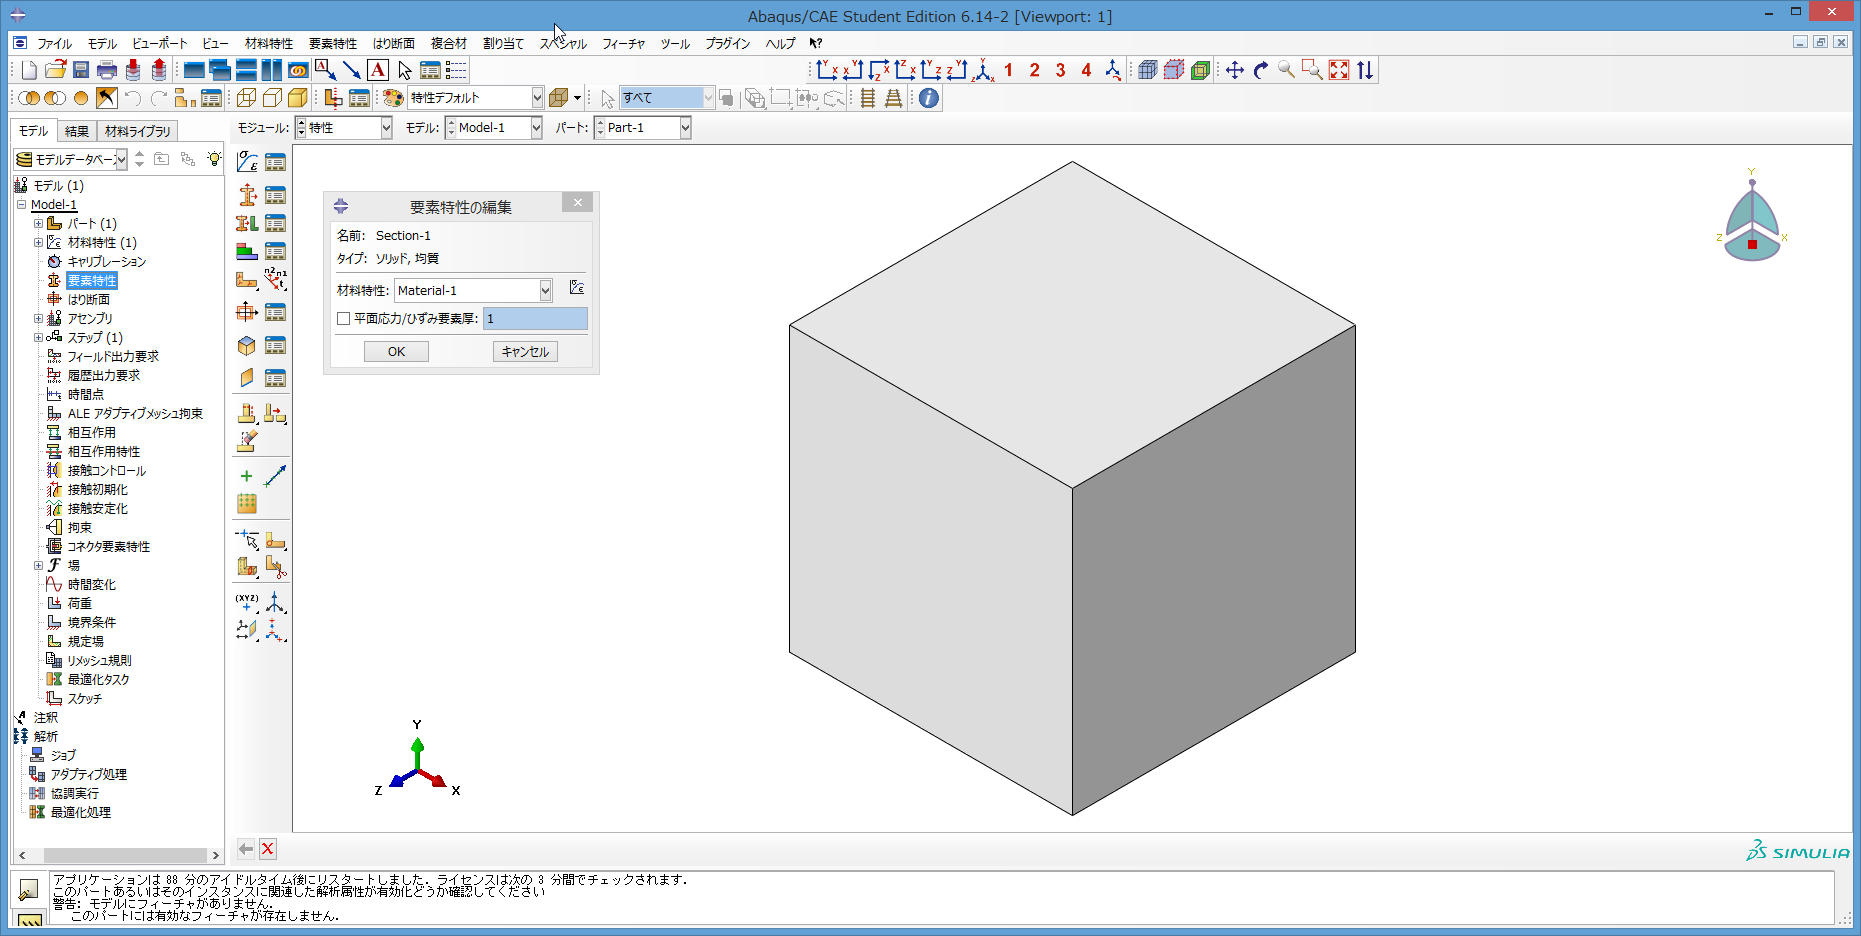Open the モデルデータベース tree dropdown
The width and height of the screenshot is (1861, 936).
coord(121,159)
